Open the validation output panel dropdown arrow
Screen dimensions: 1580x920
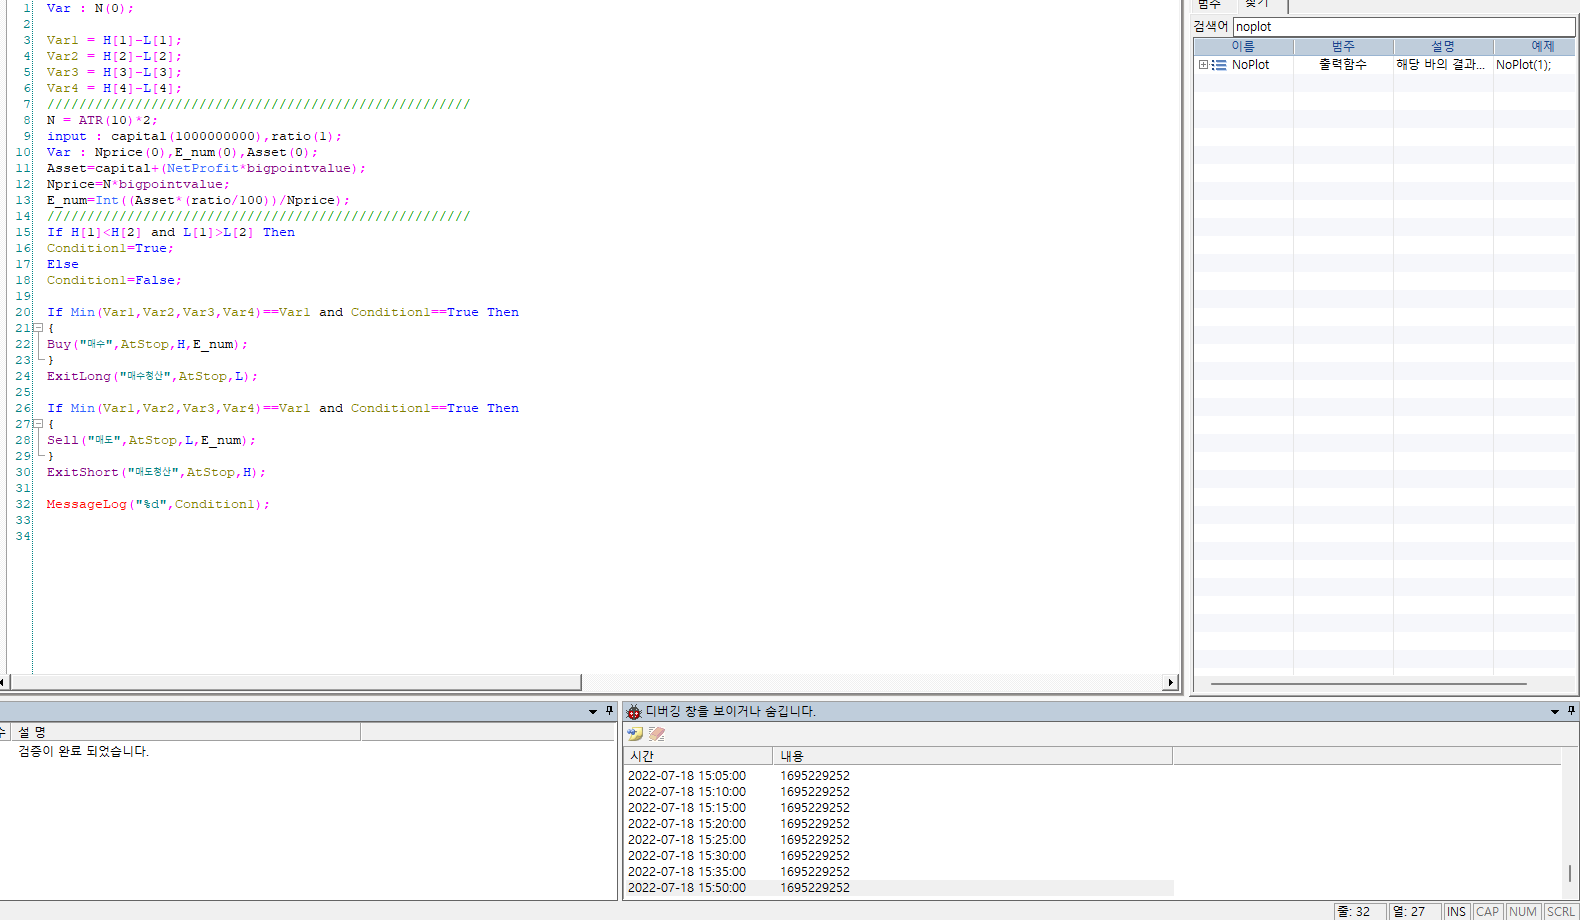(592, 711)
